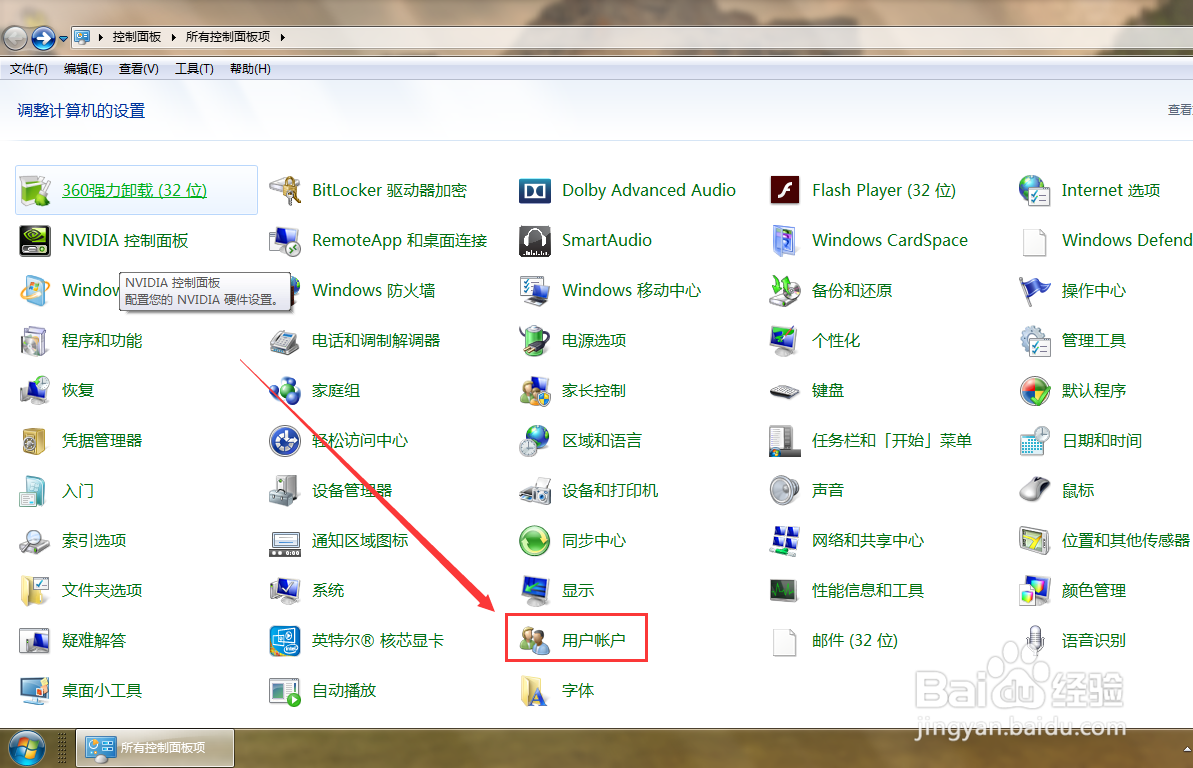
Task: Open the Dolby Advanced Audio icon
Action: coord(535,190)
